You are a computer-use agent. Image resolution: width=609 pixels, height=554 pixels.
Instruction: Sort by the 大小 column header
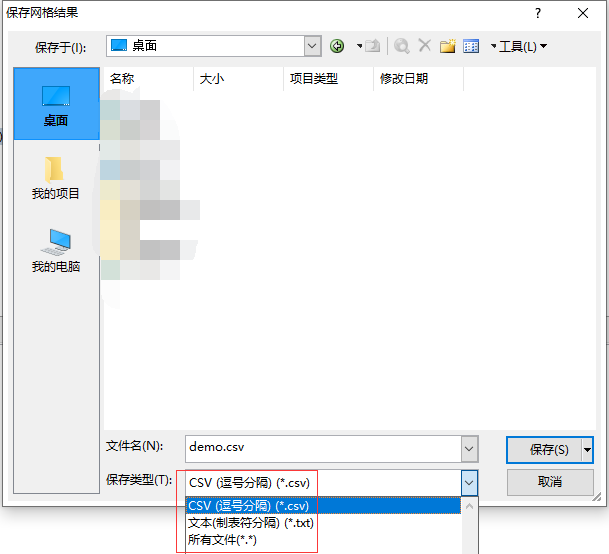[239, 79]
